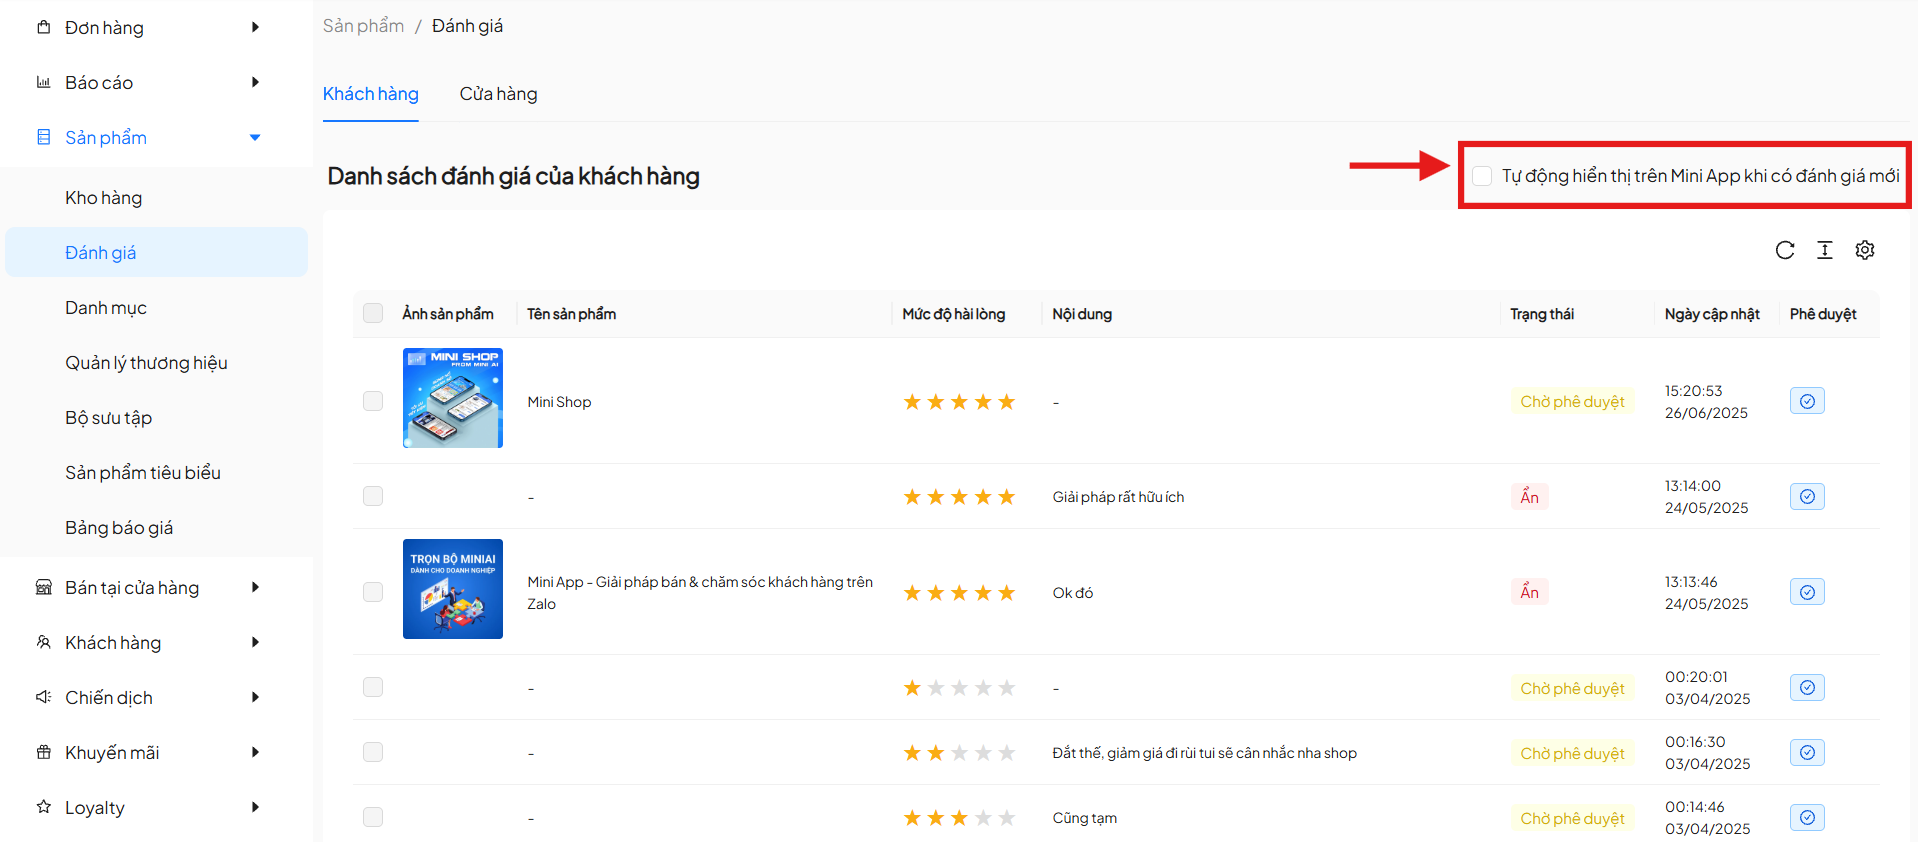Approve the Mini Shop review
This screenshot has height=842, width=1918.
click(1806, 401)
